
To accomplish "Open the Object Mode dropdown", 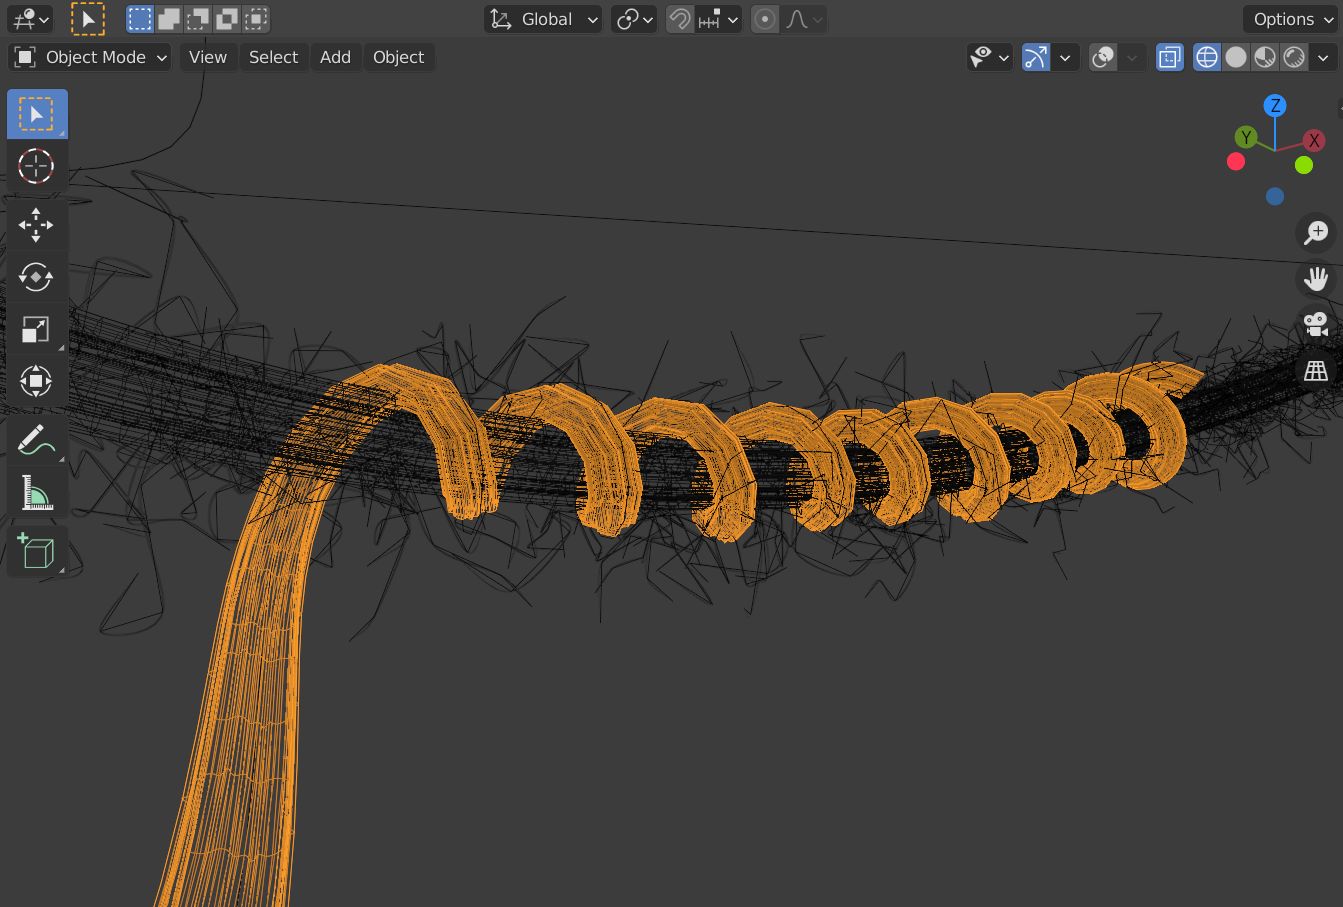I will [x=90, y=58].
